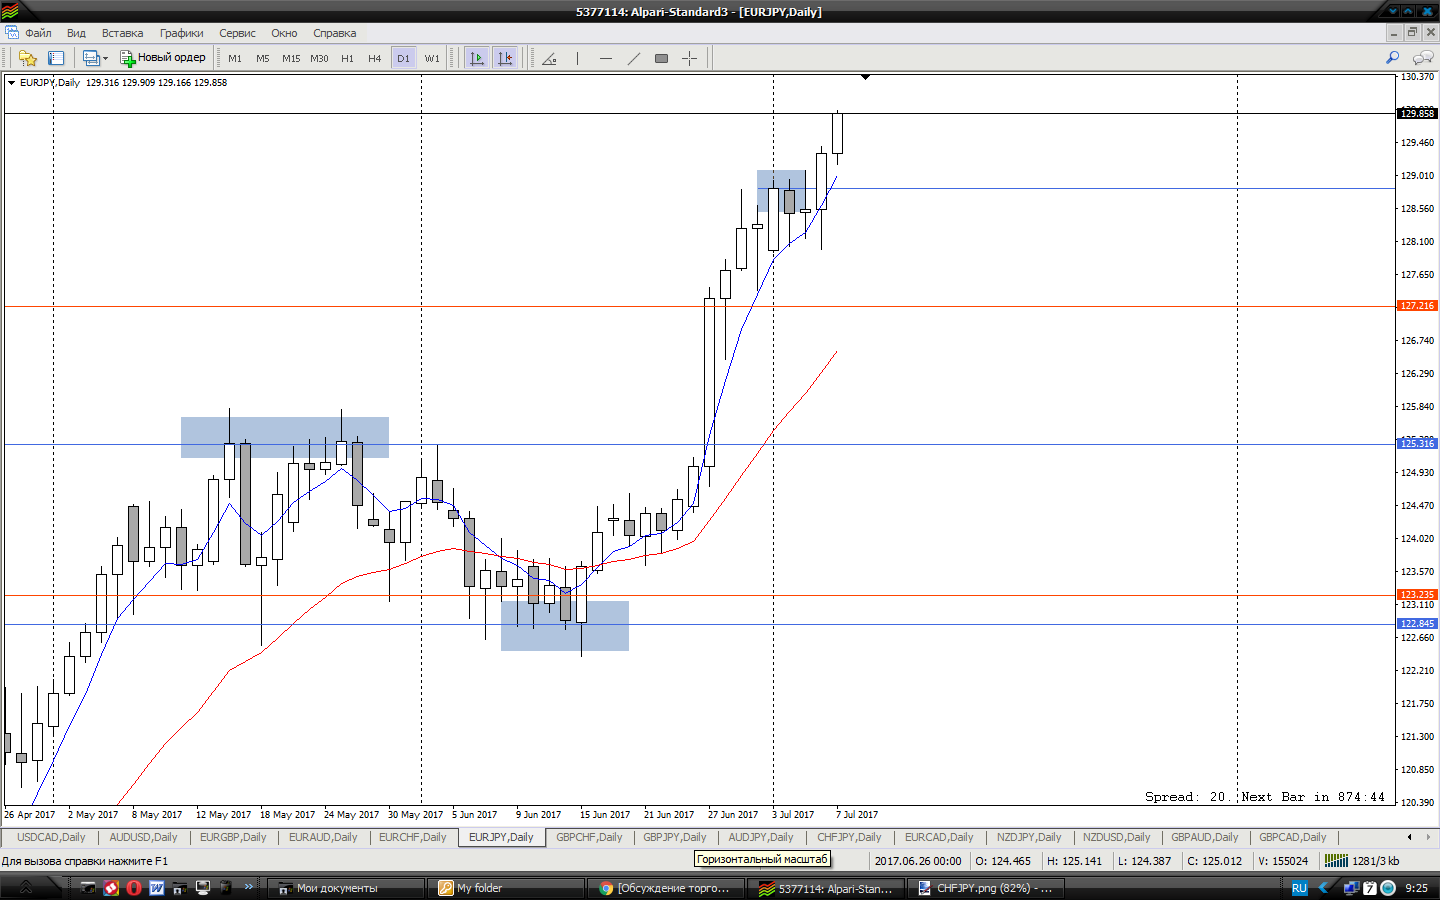Viewport: 1440px width, 900px height.
Task: Select the small blue rectangle near 129.010
Action: point(781,191)
